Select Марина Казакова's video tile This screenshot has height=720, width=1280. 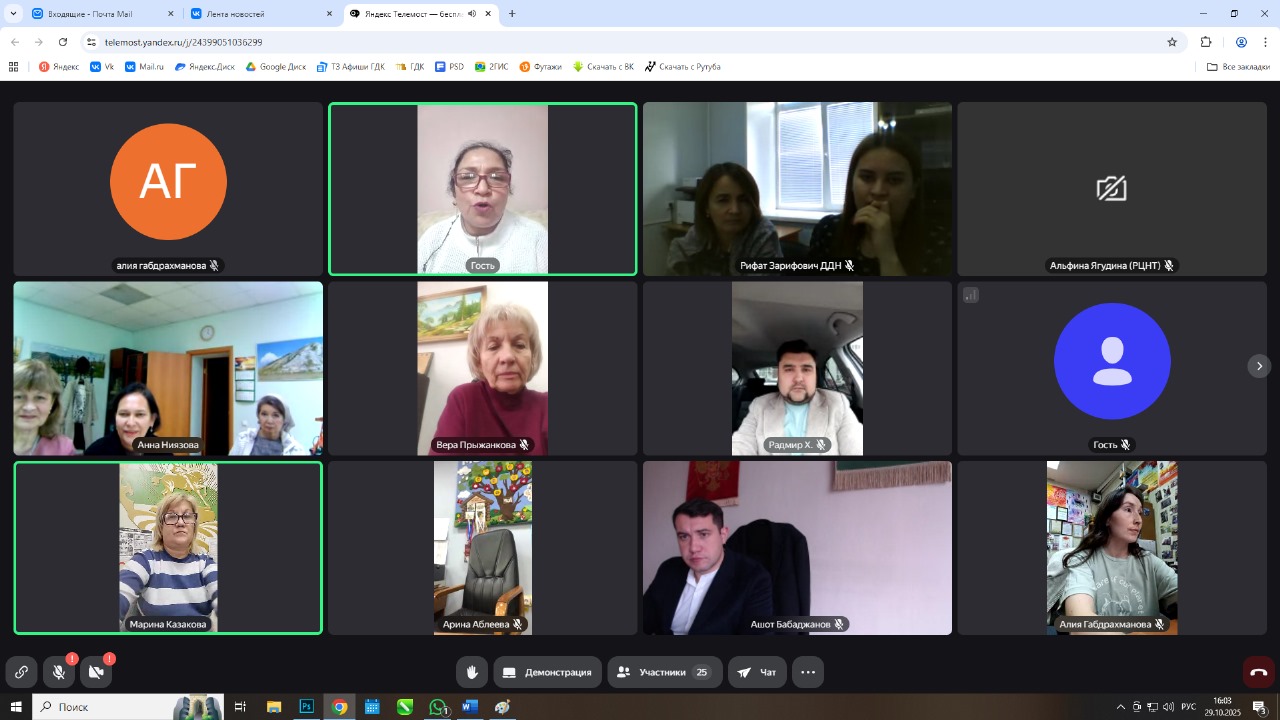tap(168, 547)
